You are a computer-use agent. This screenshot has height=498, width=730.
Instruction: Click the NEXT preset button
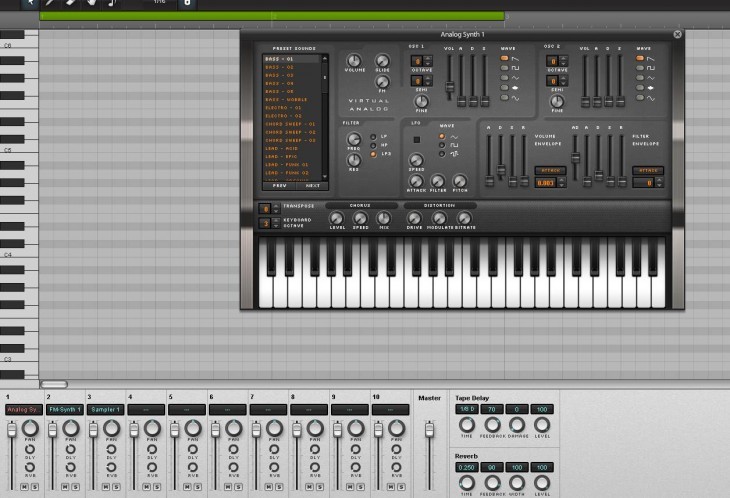[312, 186]
